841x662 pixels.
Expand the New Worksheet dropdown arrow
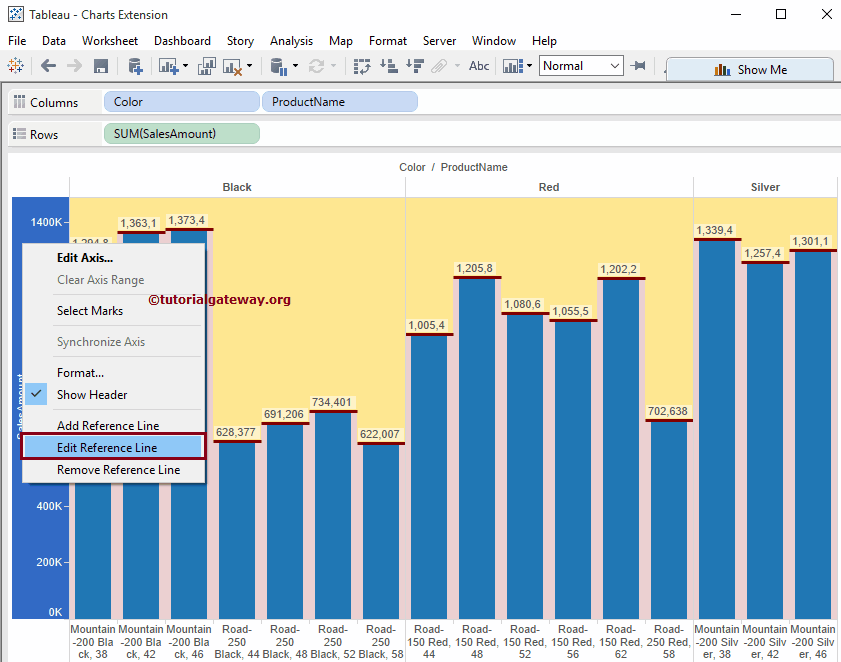pyautogui.click(x=186, y=66)
